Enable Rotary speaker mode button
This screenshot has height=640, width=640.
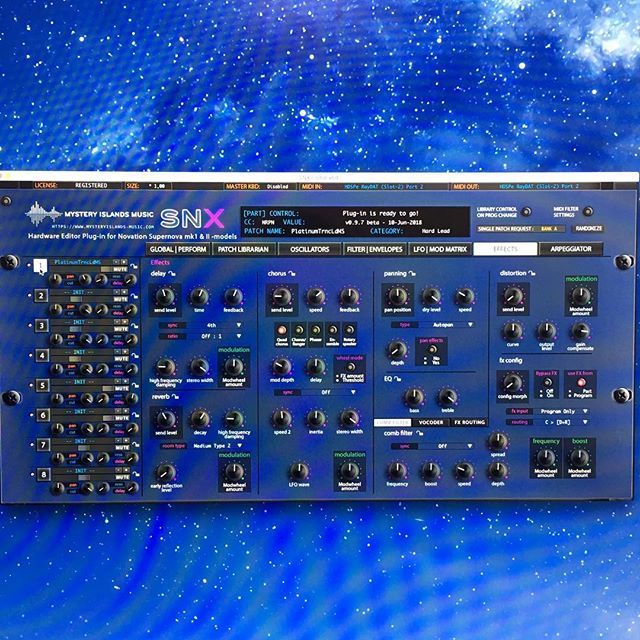(349, 330)
